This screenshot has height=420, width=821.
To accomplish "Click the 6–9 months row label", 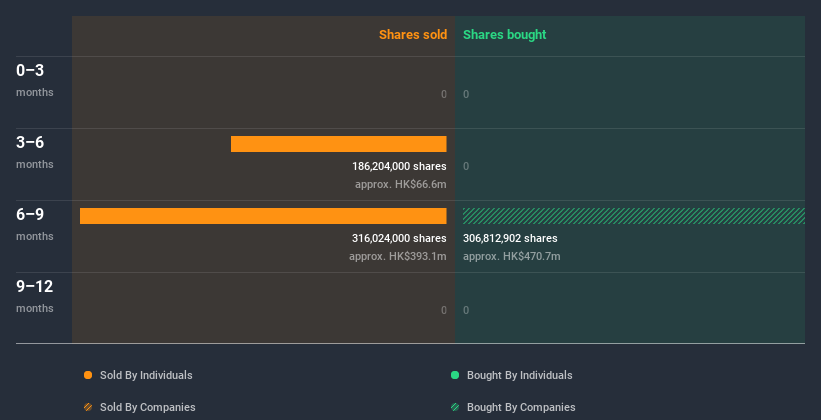I will tap(35, 224).
